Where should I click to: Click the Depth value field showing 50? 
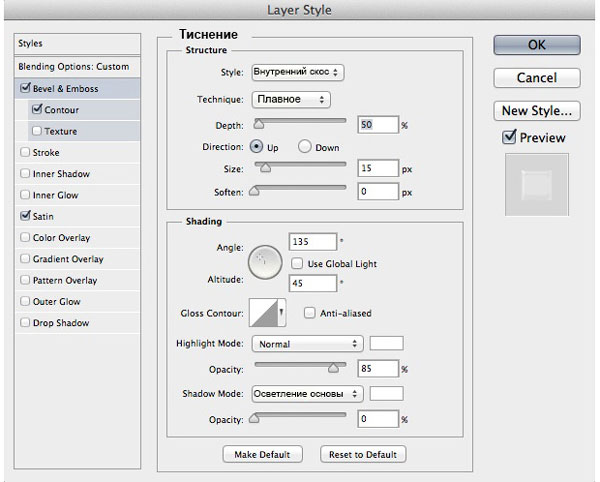pos(378,125)
